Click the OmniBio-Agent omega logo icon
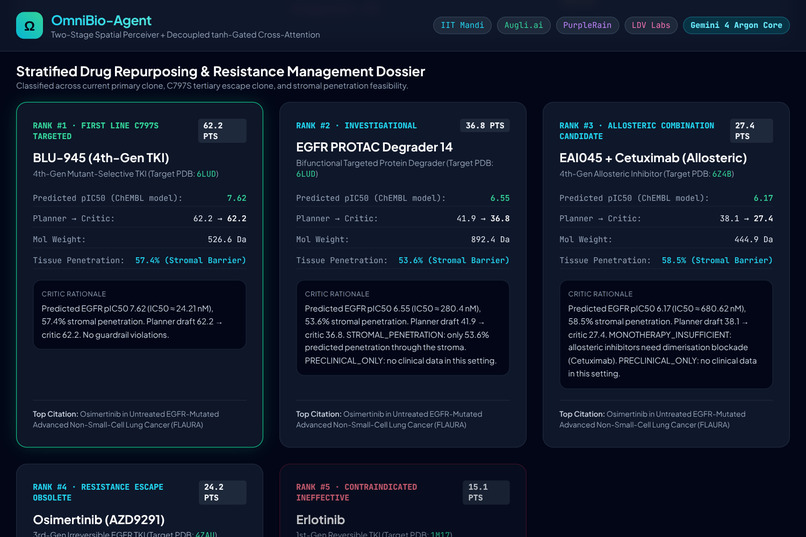806x537 pixels. (29, 25)
